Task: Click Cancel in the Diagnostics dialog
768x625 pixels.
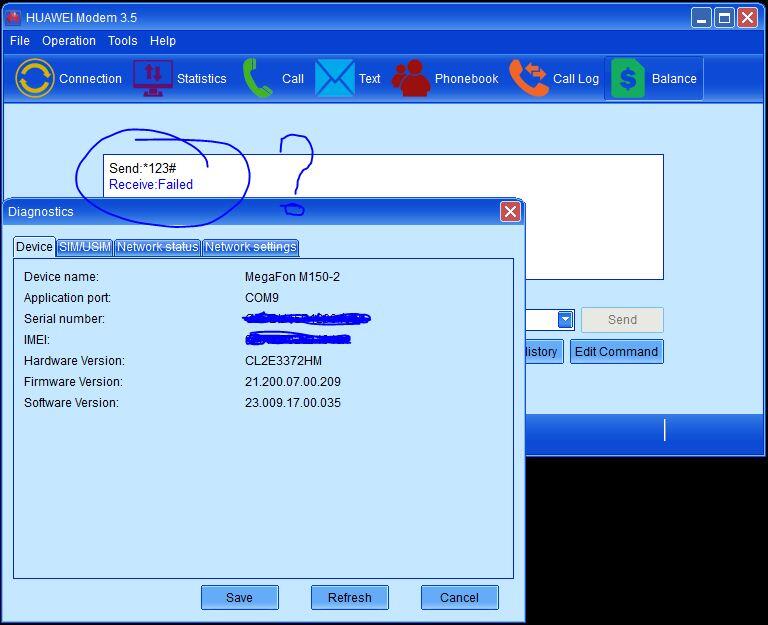Action: (x=459, y=598)
